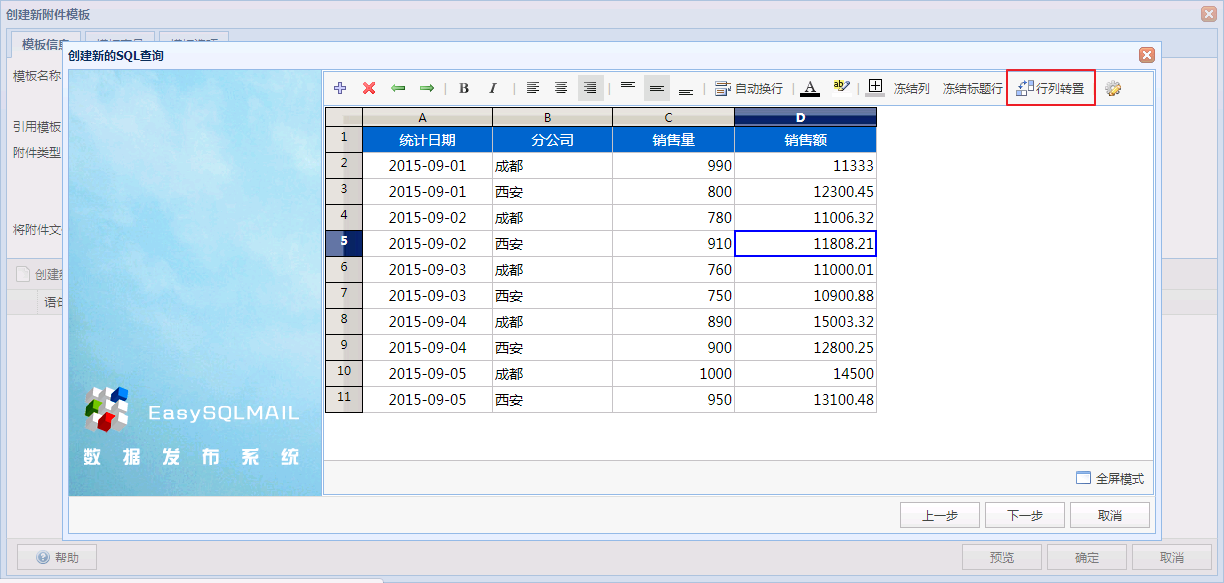
Task: Click the blue plus add icon
Action: [x=340, y=88]
